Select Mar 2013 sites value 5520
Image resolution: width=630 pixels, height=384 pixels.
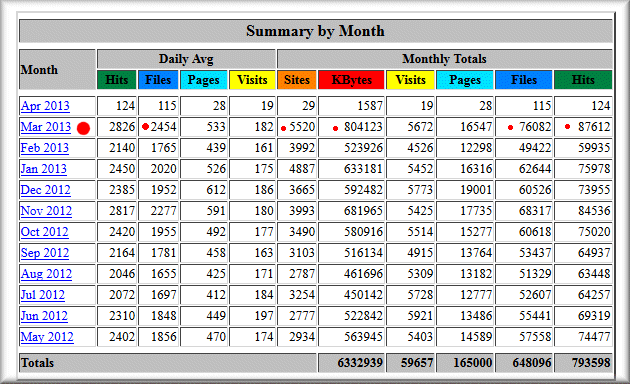coord(302,127)
